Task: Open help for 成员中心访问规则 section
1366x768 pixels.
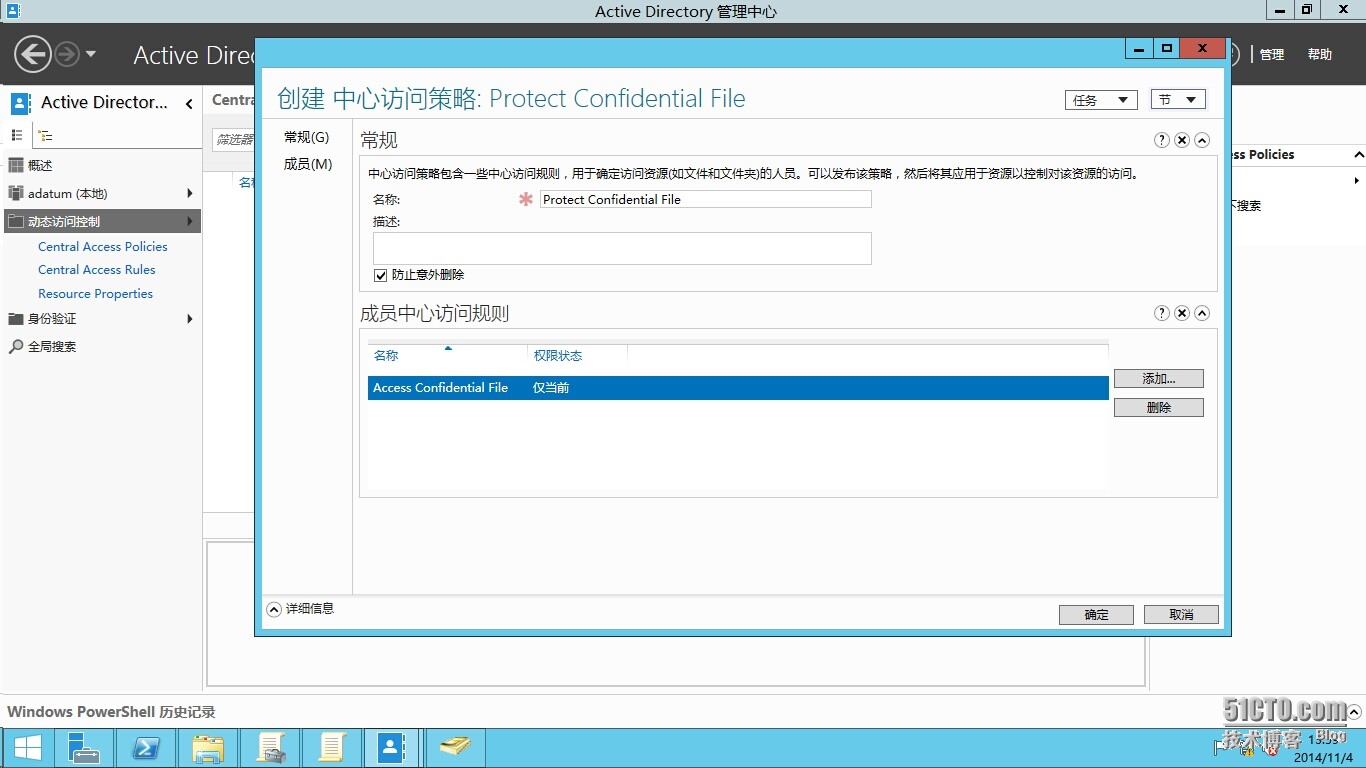Action: point(1162,313)
